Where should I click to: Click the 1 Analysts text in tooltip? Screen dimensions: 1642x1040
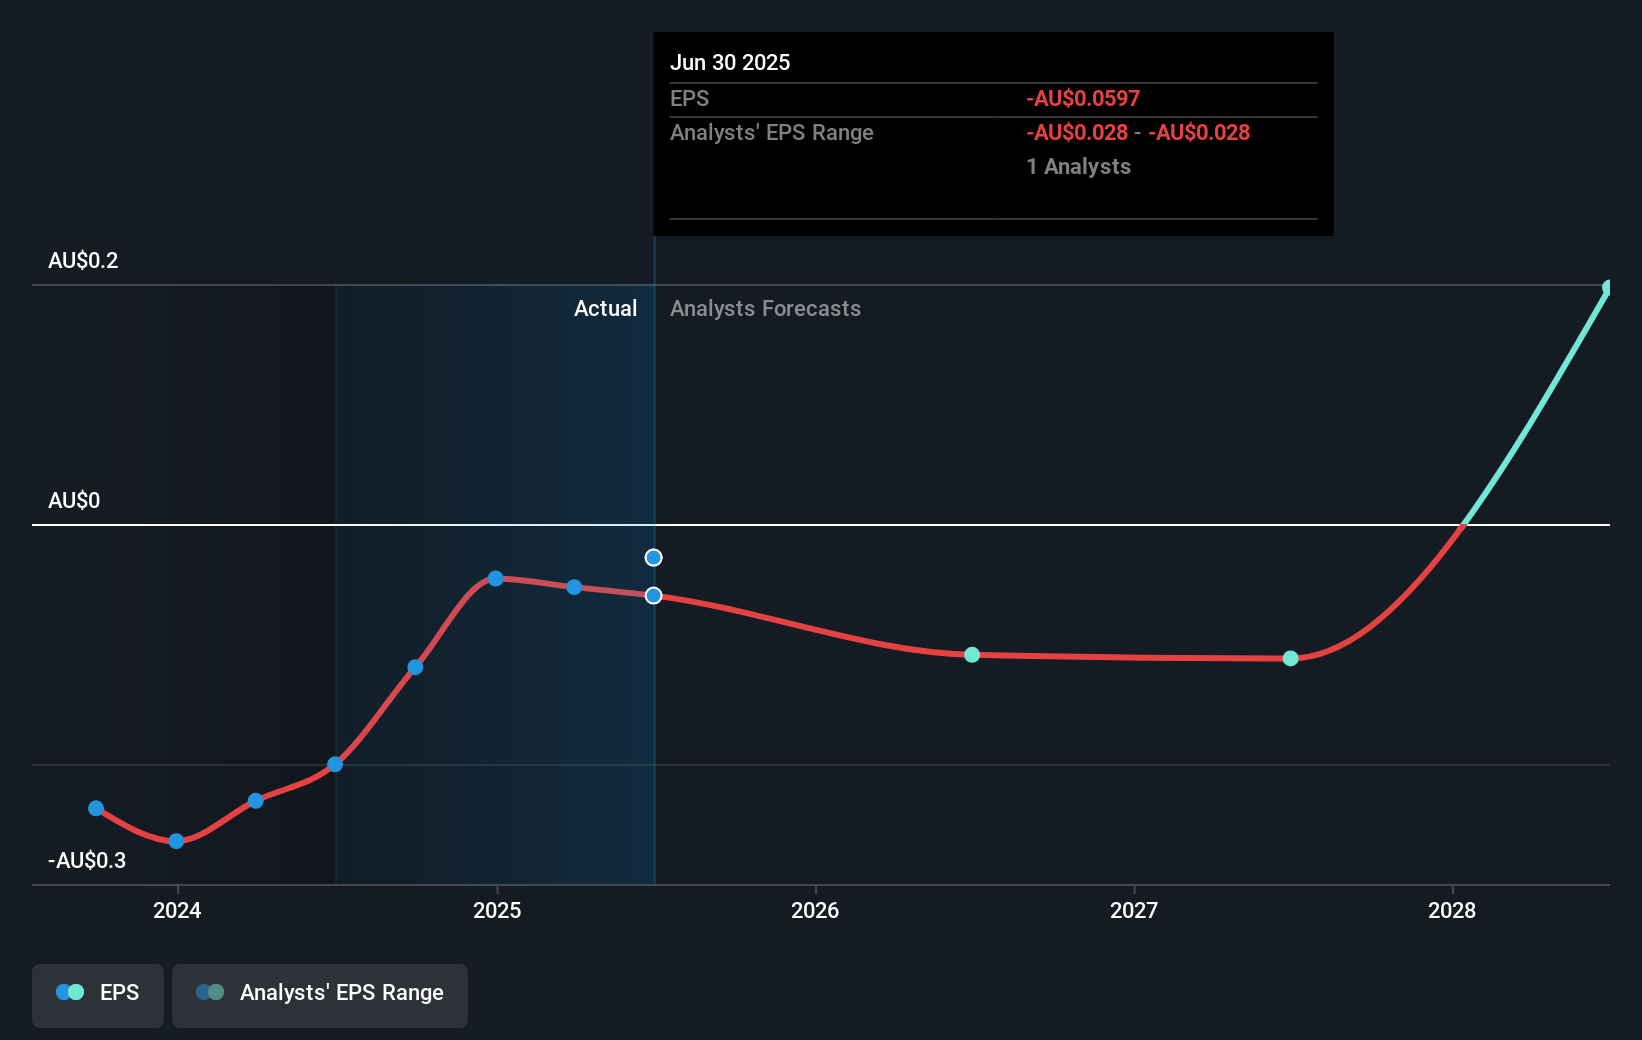[x=1078, y=167]
